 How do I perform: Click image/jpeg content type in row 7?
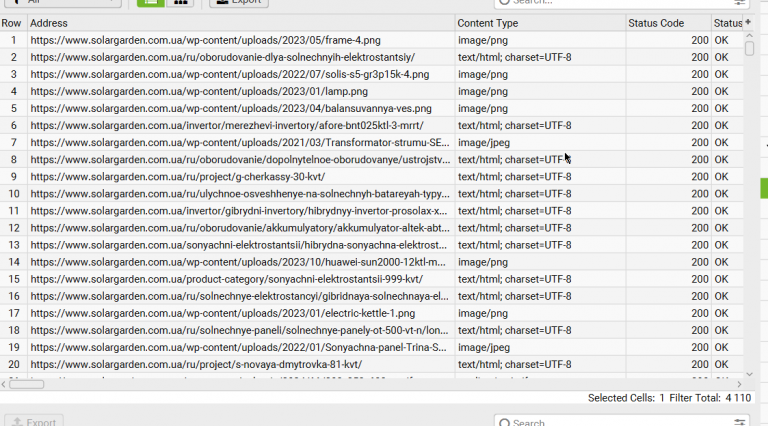click(x=483, y=142)
